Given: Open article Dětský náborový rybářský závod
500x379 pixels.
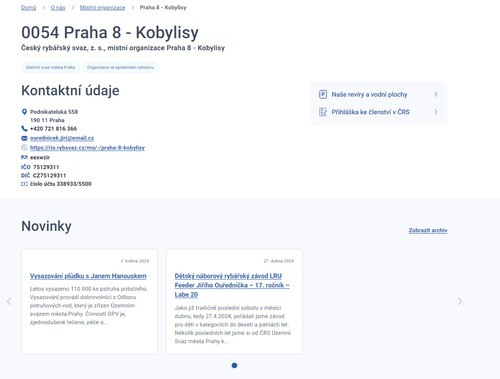Looking at the screenshot, I should tap(232, 285).
